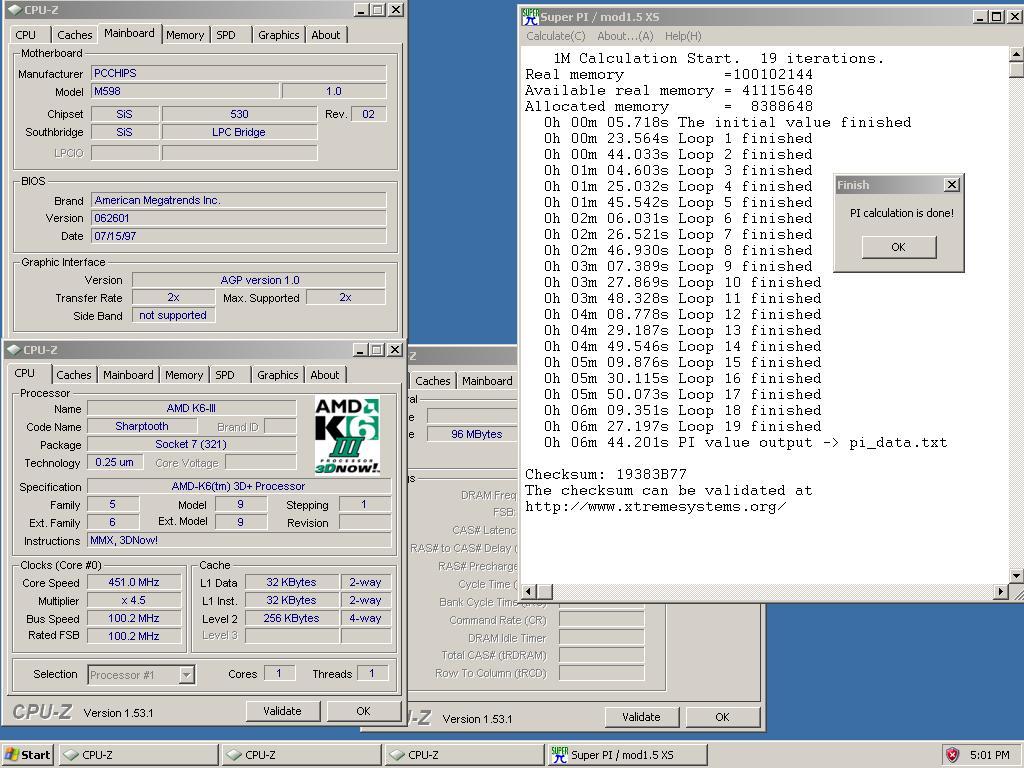Select Memory tab in lower CPU window
This screenshot has width=1024, height=768.
click(x=184, y=375)
